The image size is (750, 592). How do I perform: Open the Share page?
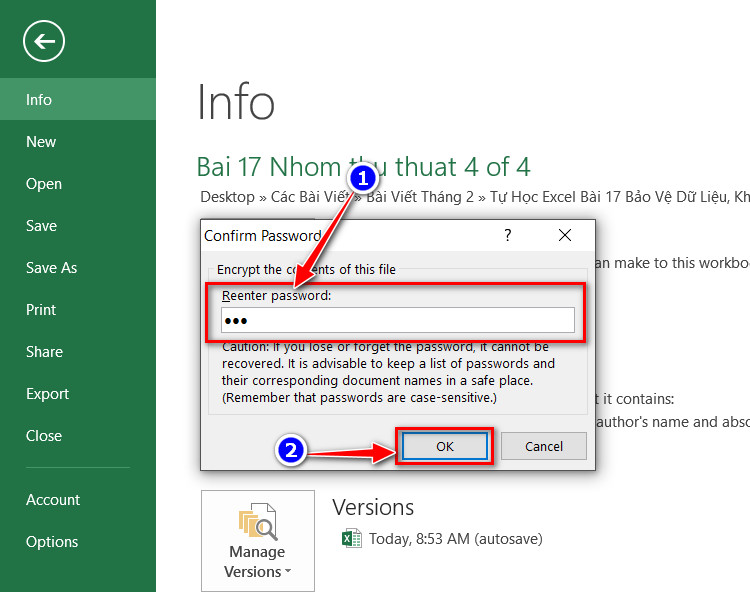pyautogui.click(x=77, y=352)
